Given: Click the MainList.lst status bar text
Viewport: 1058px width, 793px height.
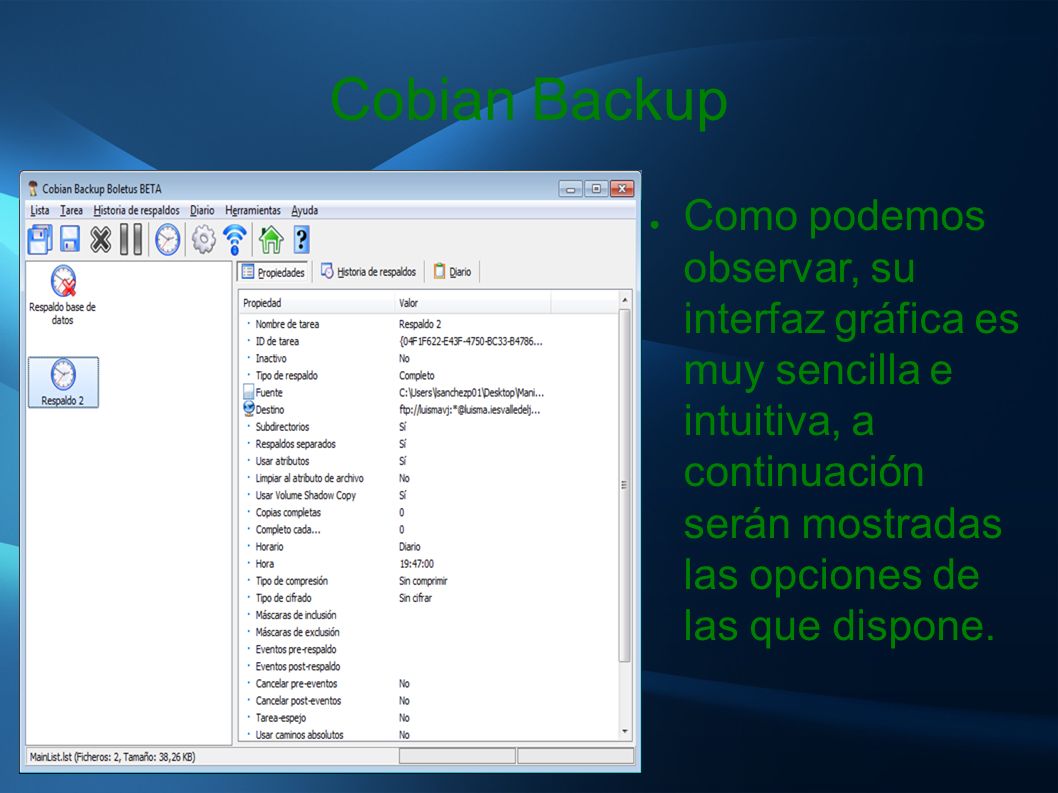Looking at the screenshot, I should [x=113, y=757].
